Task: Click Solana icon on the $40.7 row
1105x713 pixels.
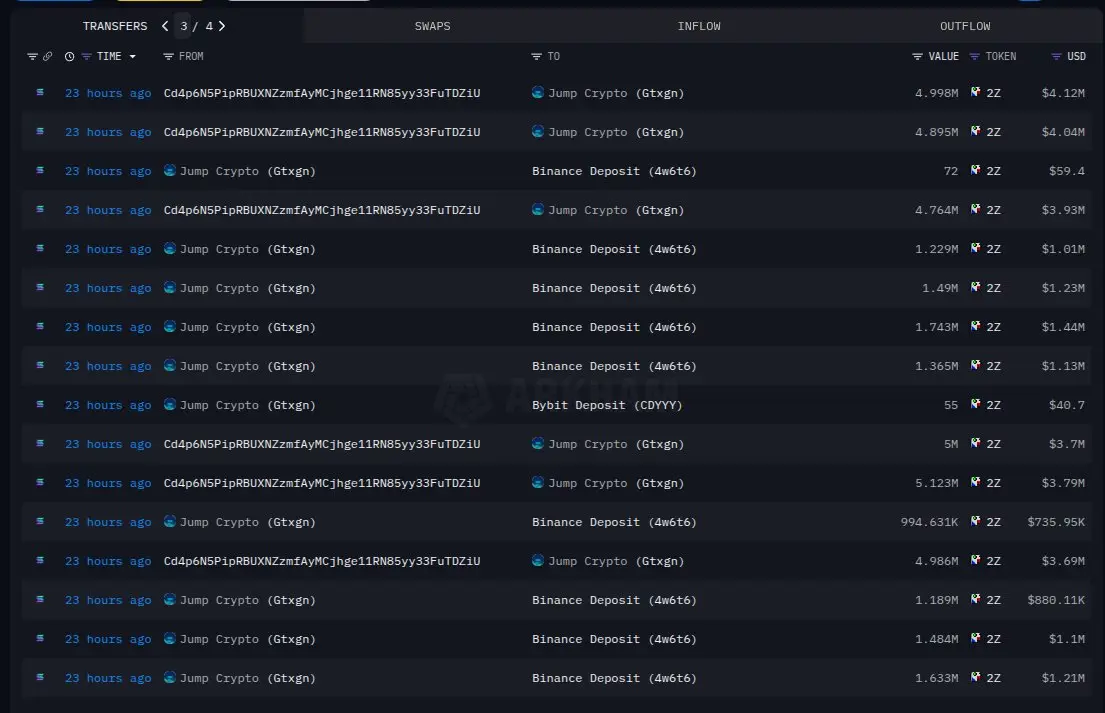Action: click(40, 404)
